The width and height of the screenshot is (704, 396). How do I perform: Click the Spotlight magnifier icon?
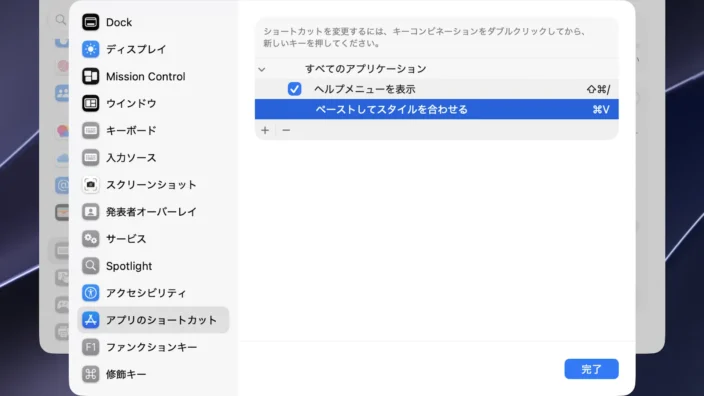click(90, 266)
